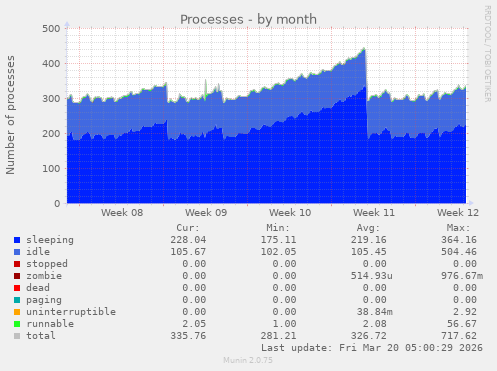497x371 pixels.
Task: Click the 'Week 08' x-axis label
Action: pos(122,213)
